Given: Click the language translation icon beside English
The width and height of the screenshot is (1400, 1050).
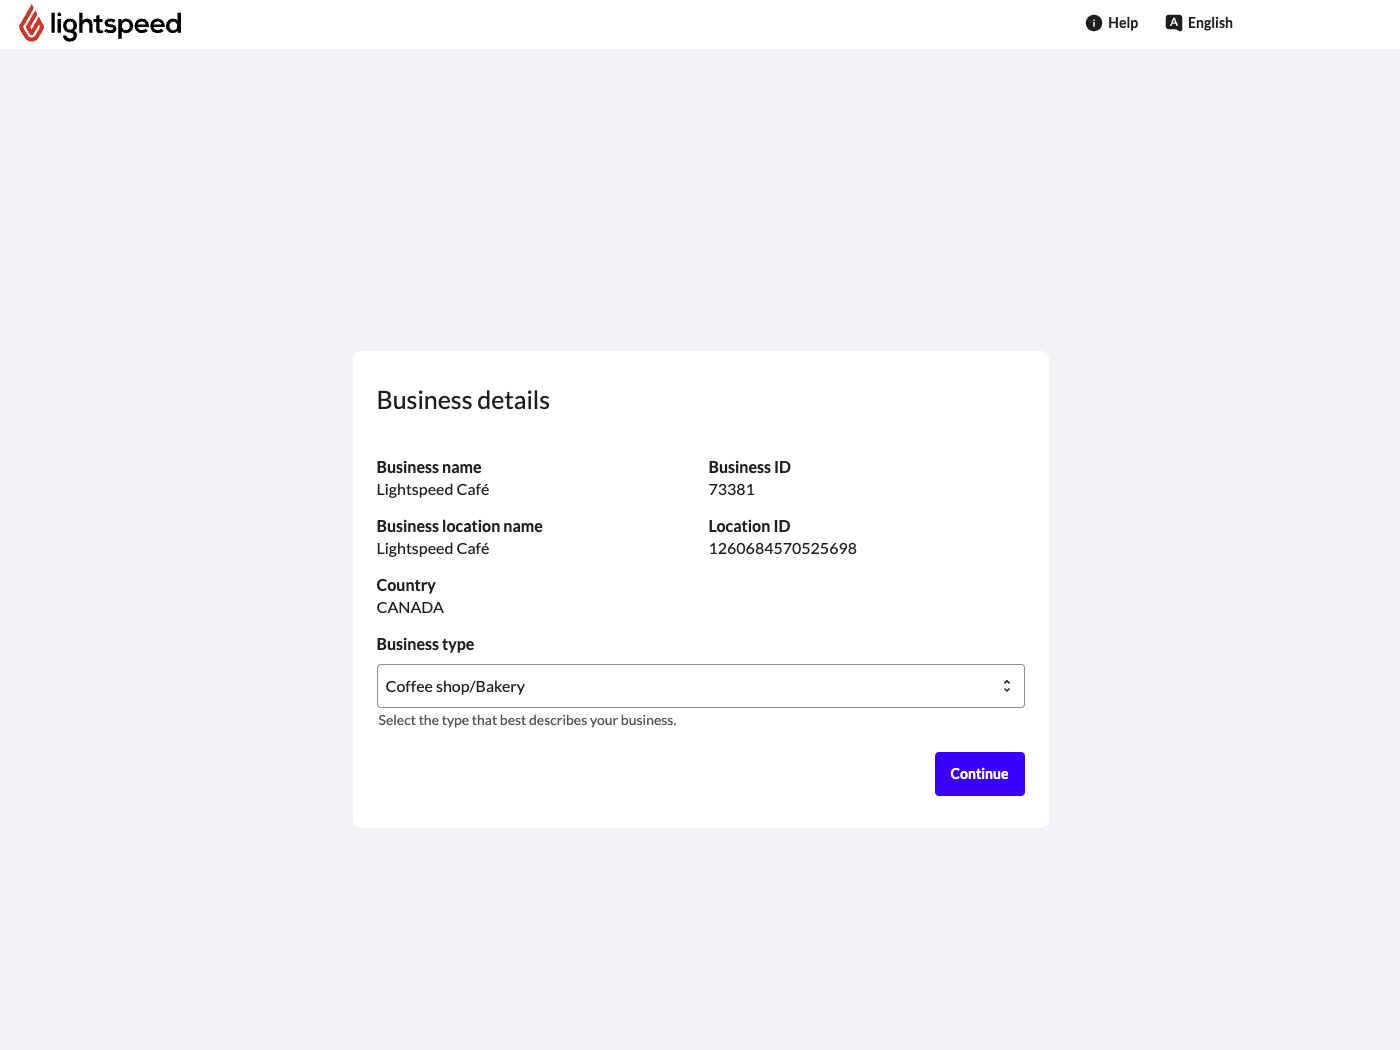Looking at the screenshot, I should point(1172,21).
